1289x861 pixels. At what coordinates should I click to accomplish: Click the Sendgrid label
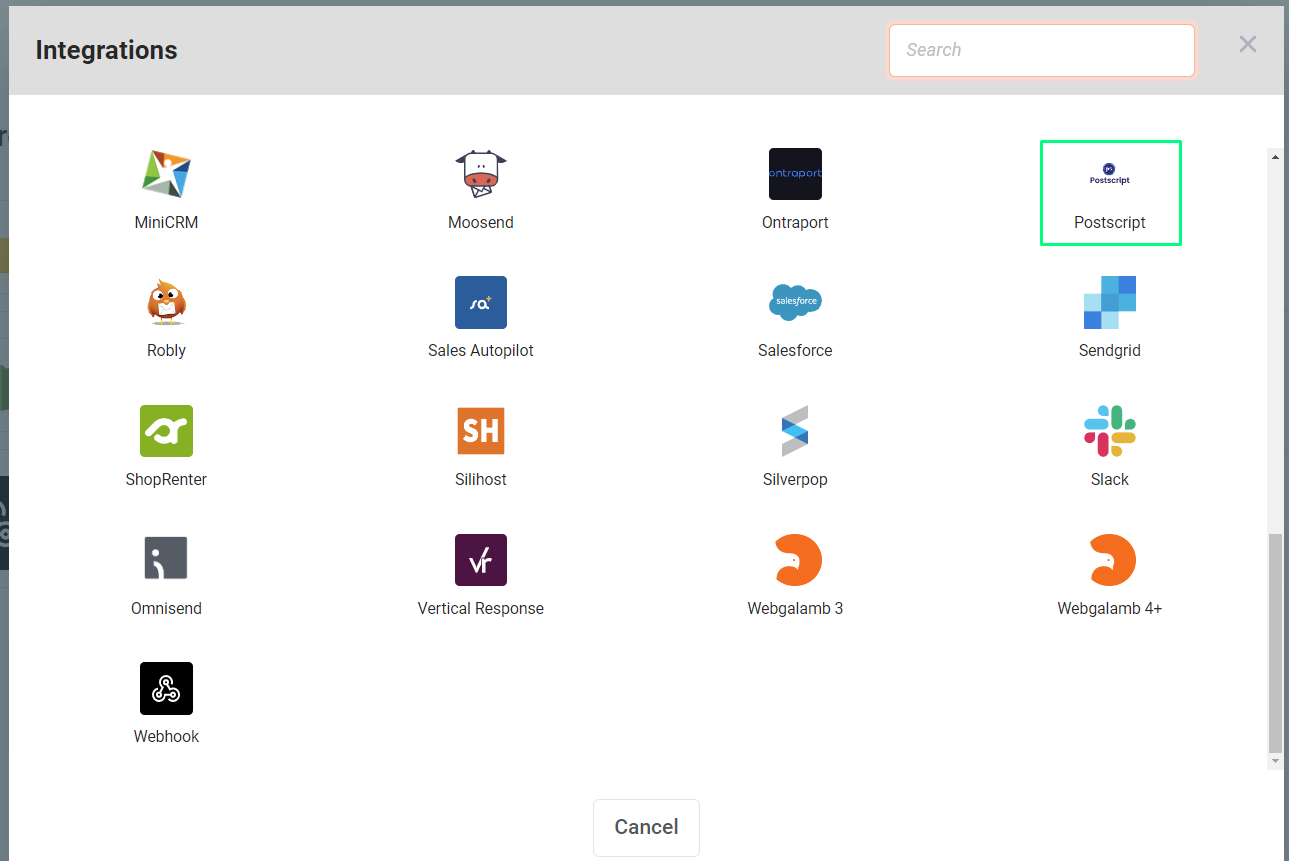pyautogui.click(x=1110, y=350)
